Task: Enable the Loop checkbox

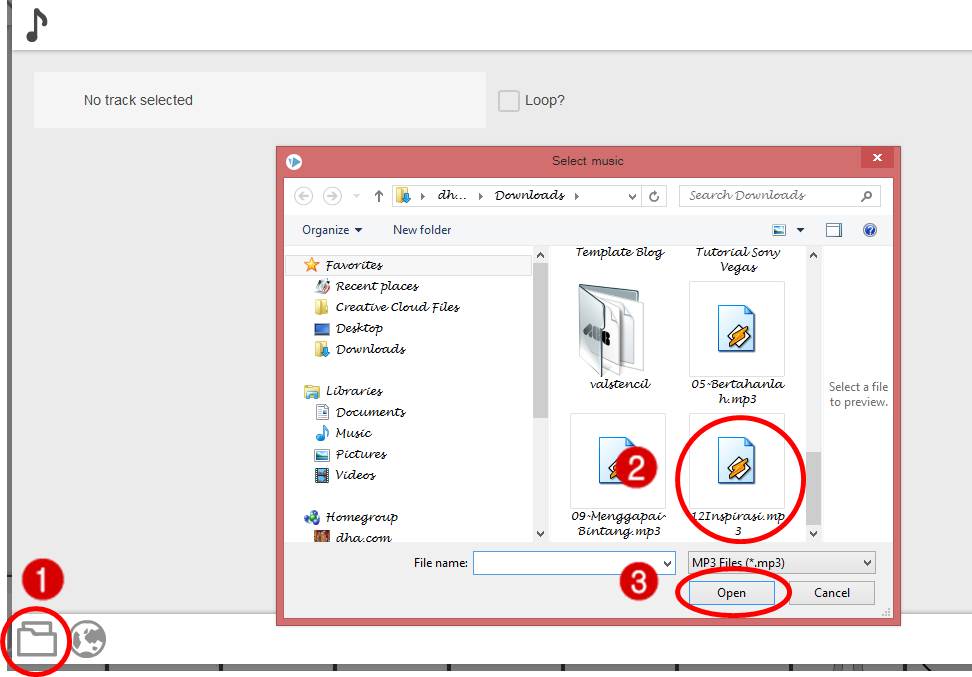Action: point(508,100)
